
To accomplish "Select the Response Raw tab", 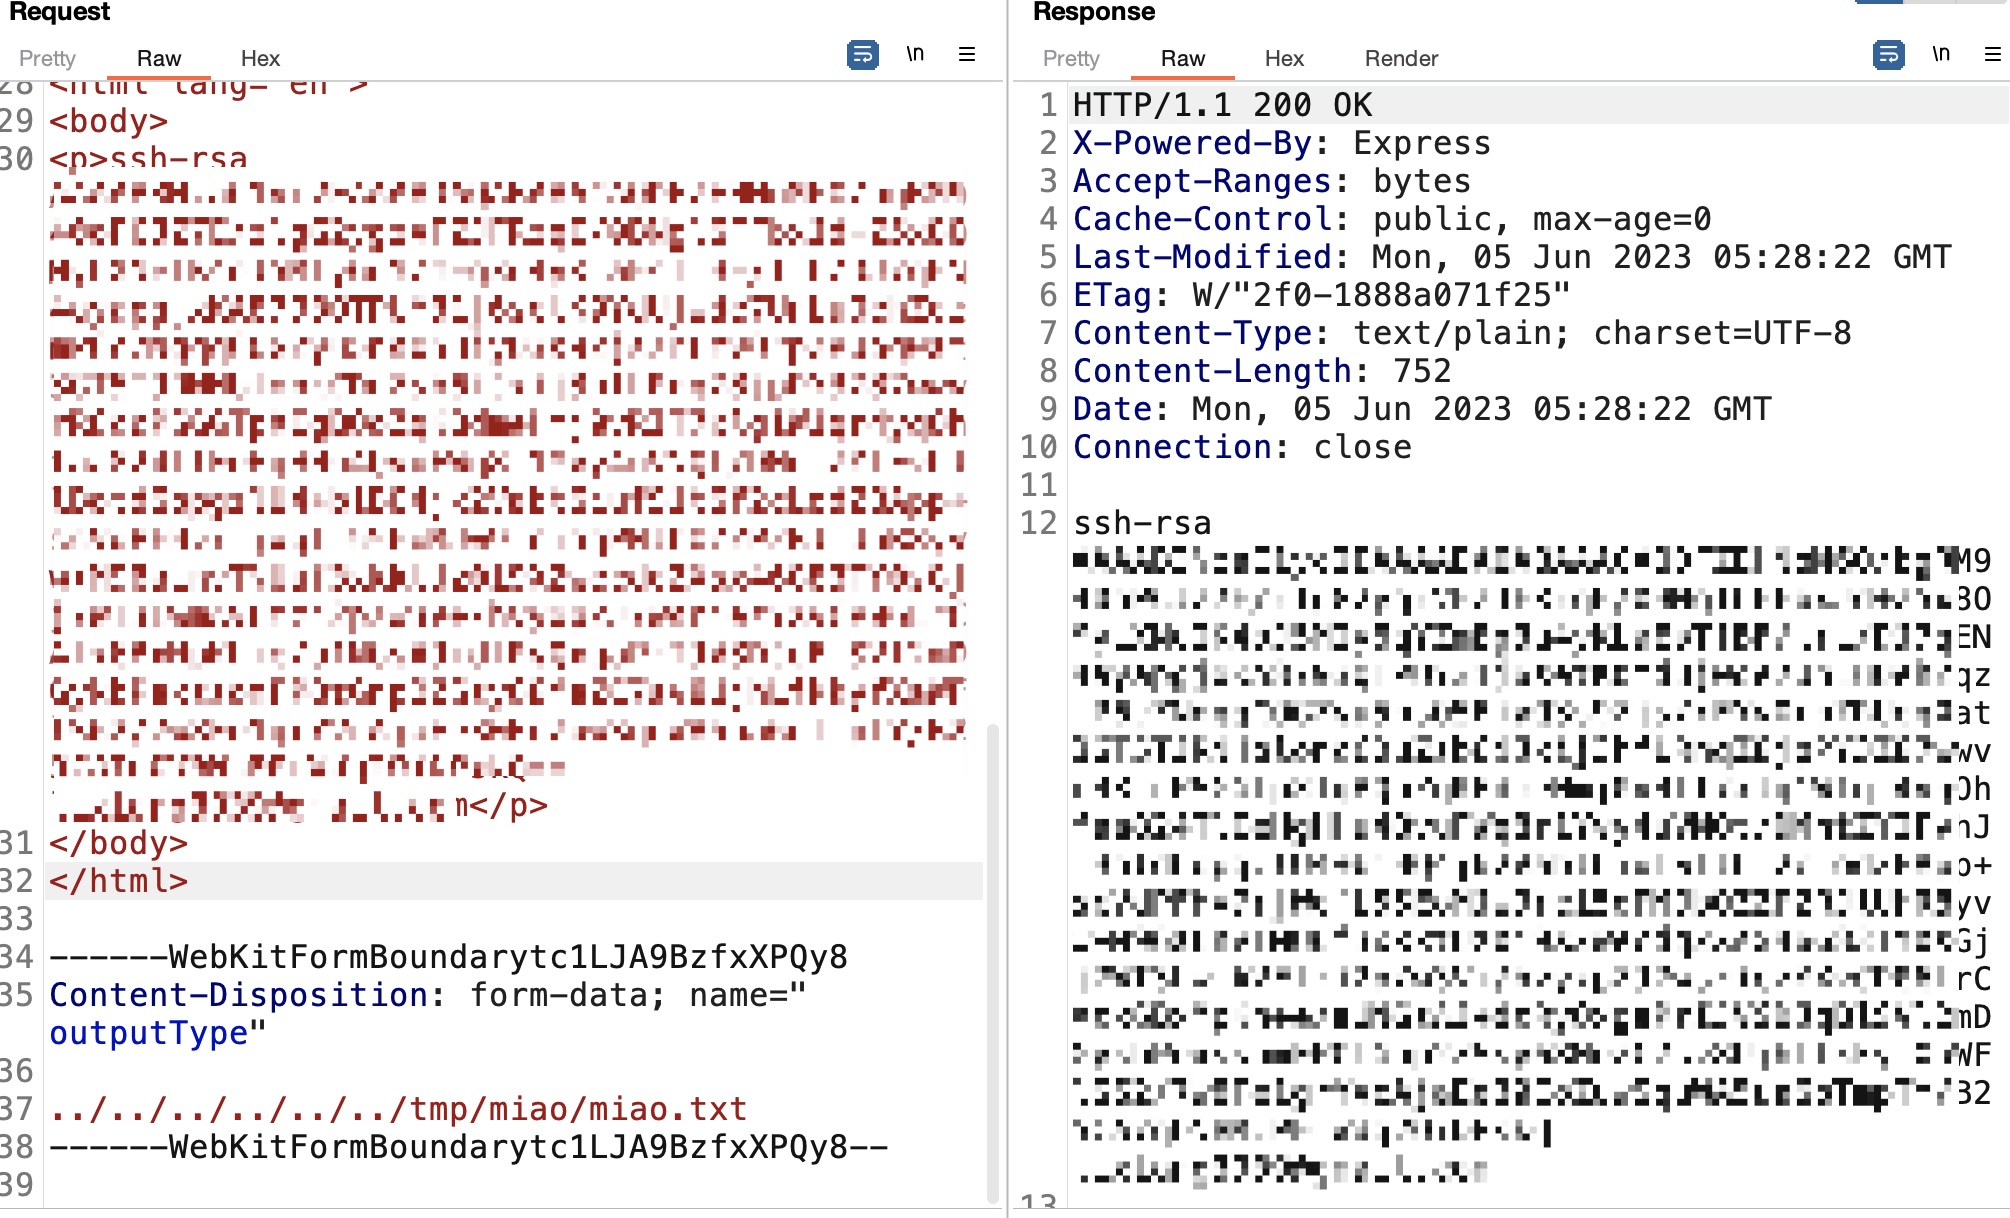I will point(1183,58).
